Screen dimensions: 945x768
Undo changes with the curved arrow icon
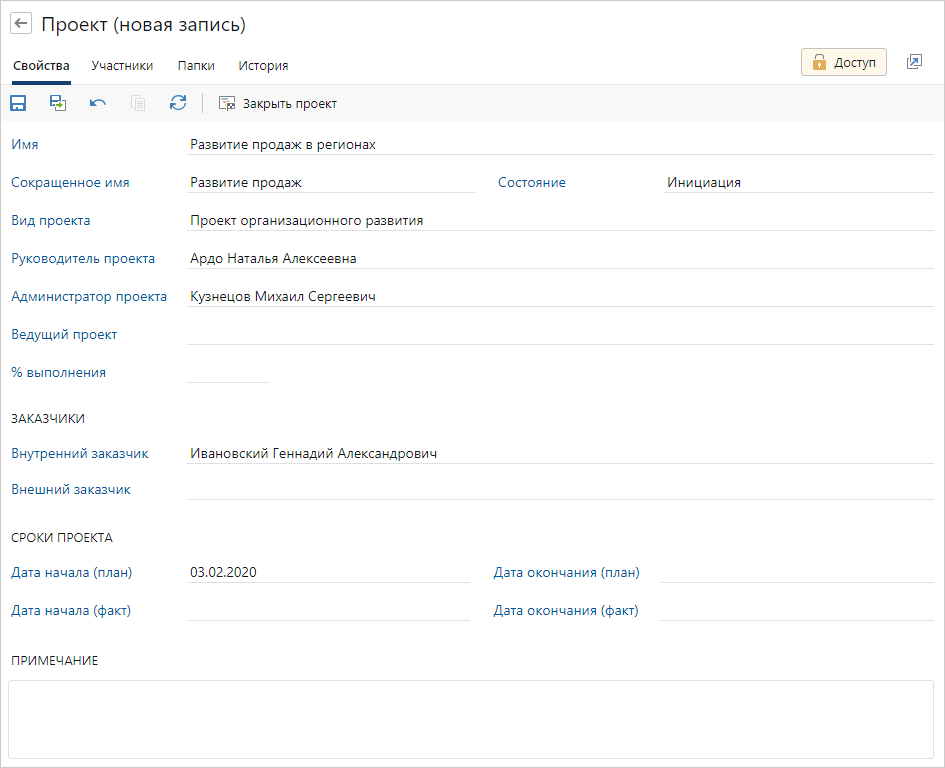click(98, 103)
